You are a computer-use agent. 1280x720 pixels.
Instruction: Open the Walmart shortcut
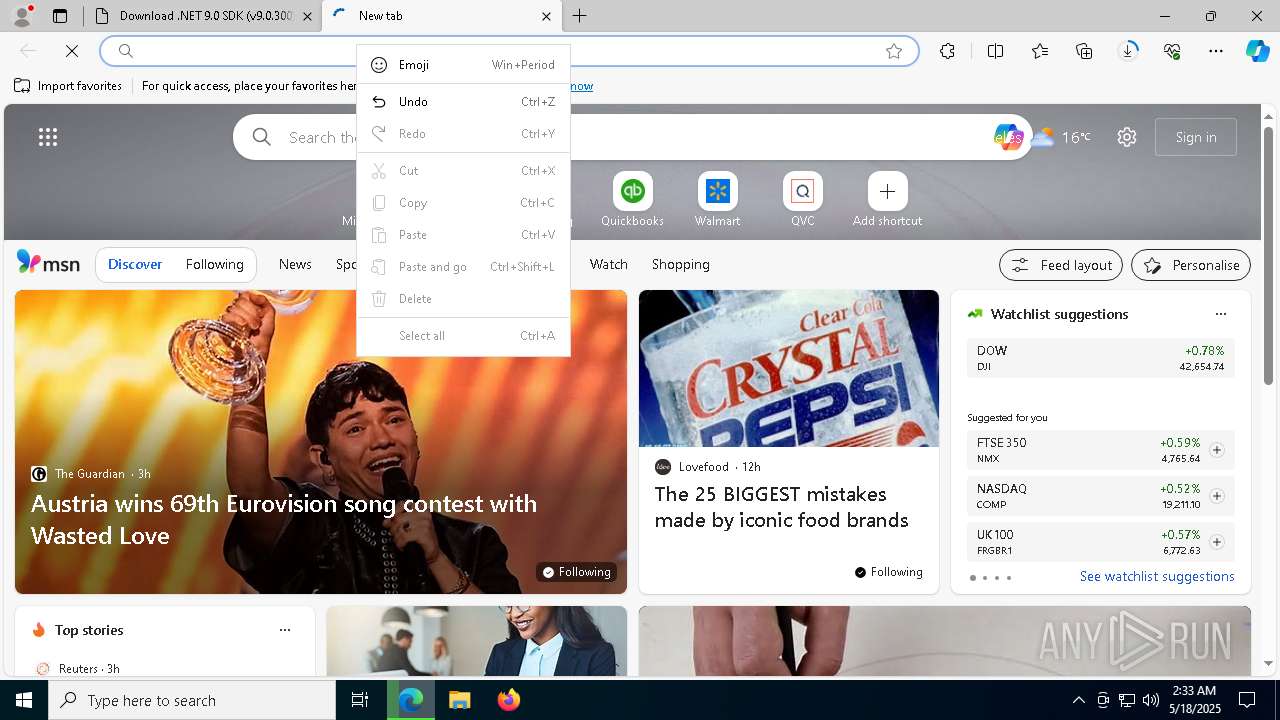coord(717,200)
